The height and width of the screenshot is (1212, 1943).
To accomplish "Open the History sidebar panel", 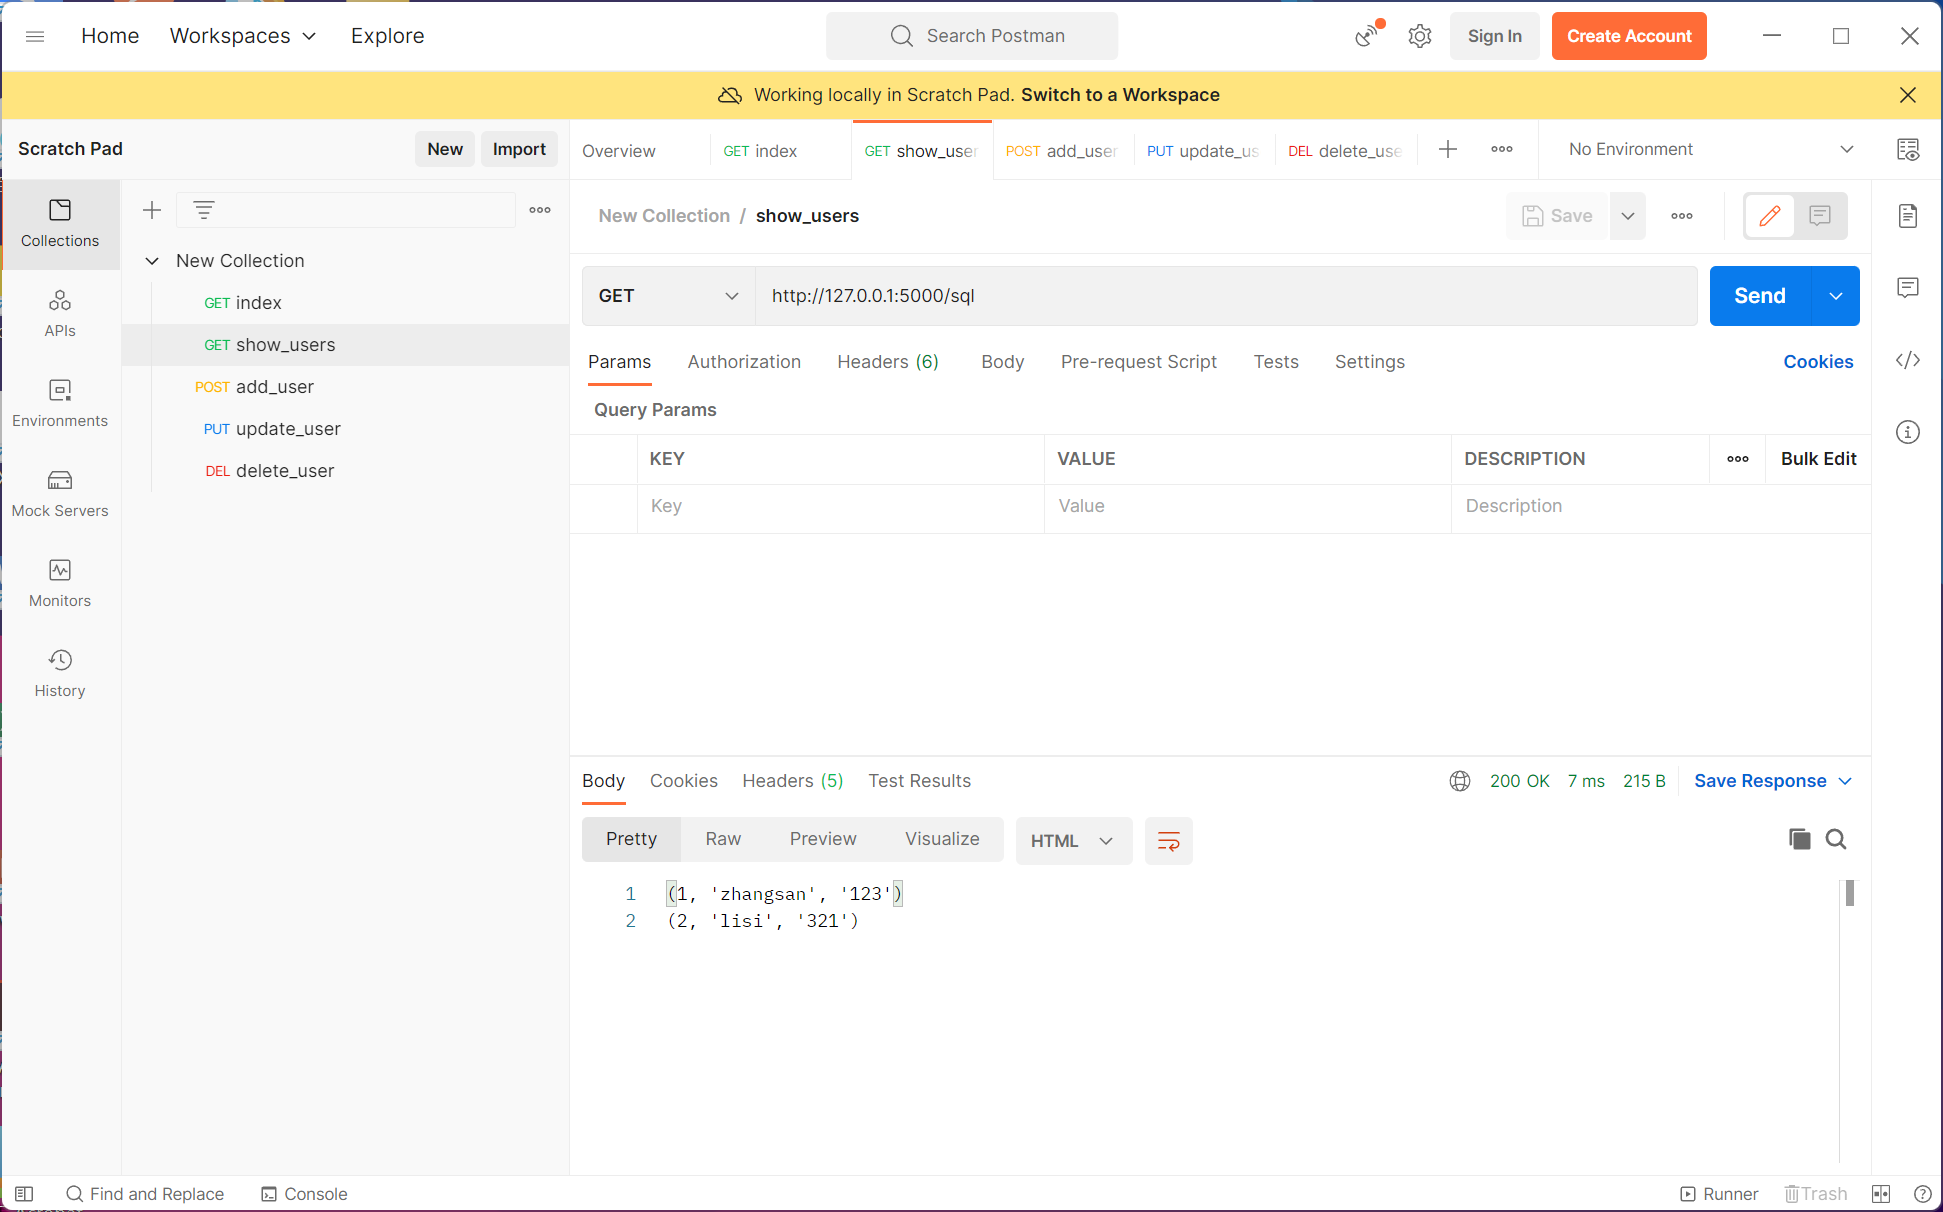I will 60,673.
